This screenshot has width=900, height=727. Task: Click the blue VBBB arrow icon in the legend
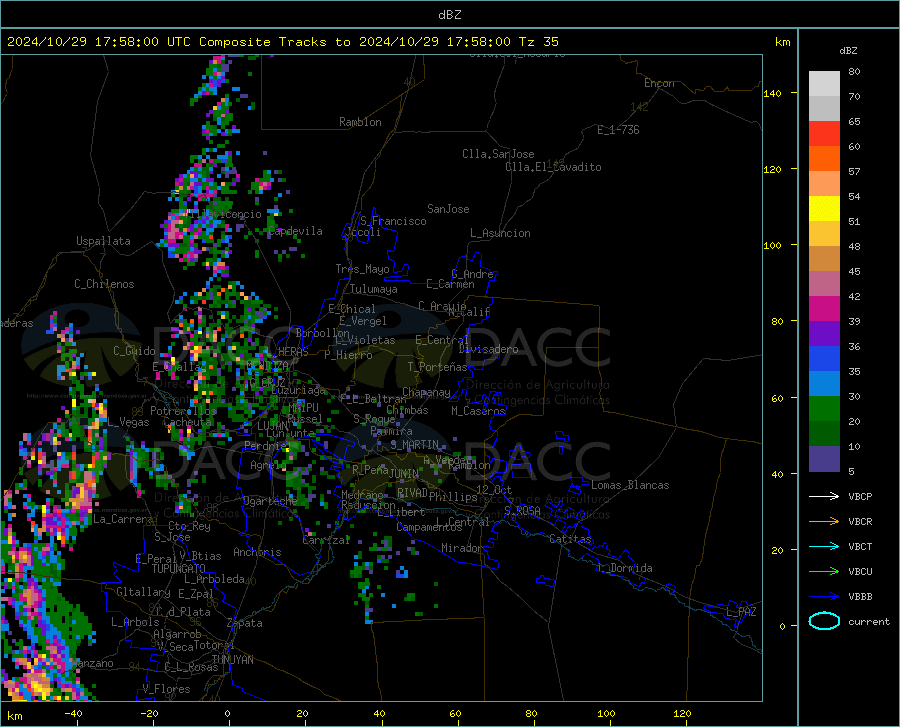click(824, 597)
